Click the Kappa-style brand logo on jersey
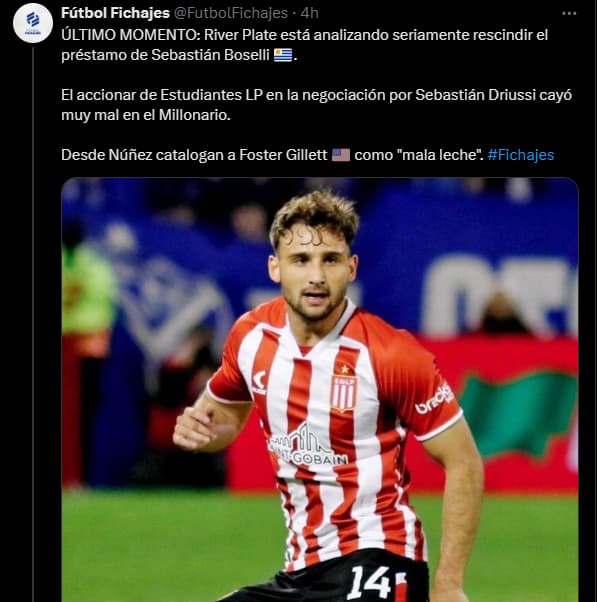The image size is (597, 602). click(x=259, y=382)
